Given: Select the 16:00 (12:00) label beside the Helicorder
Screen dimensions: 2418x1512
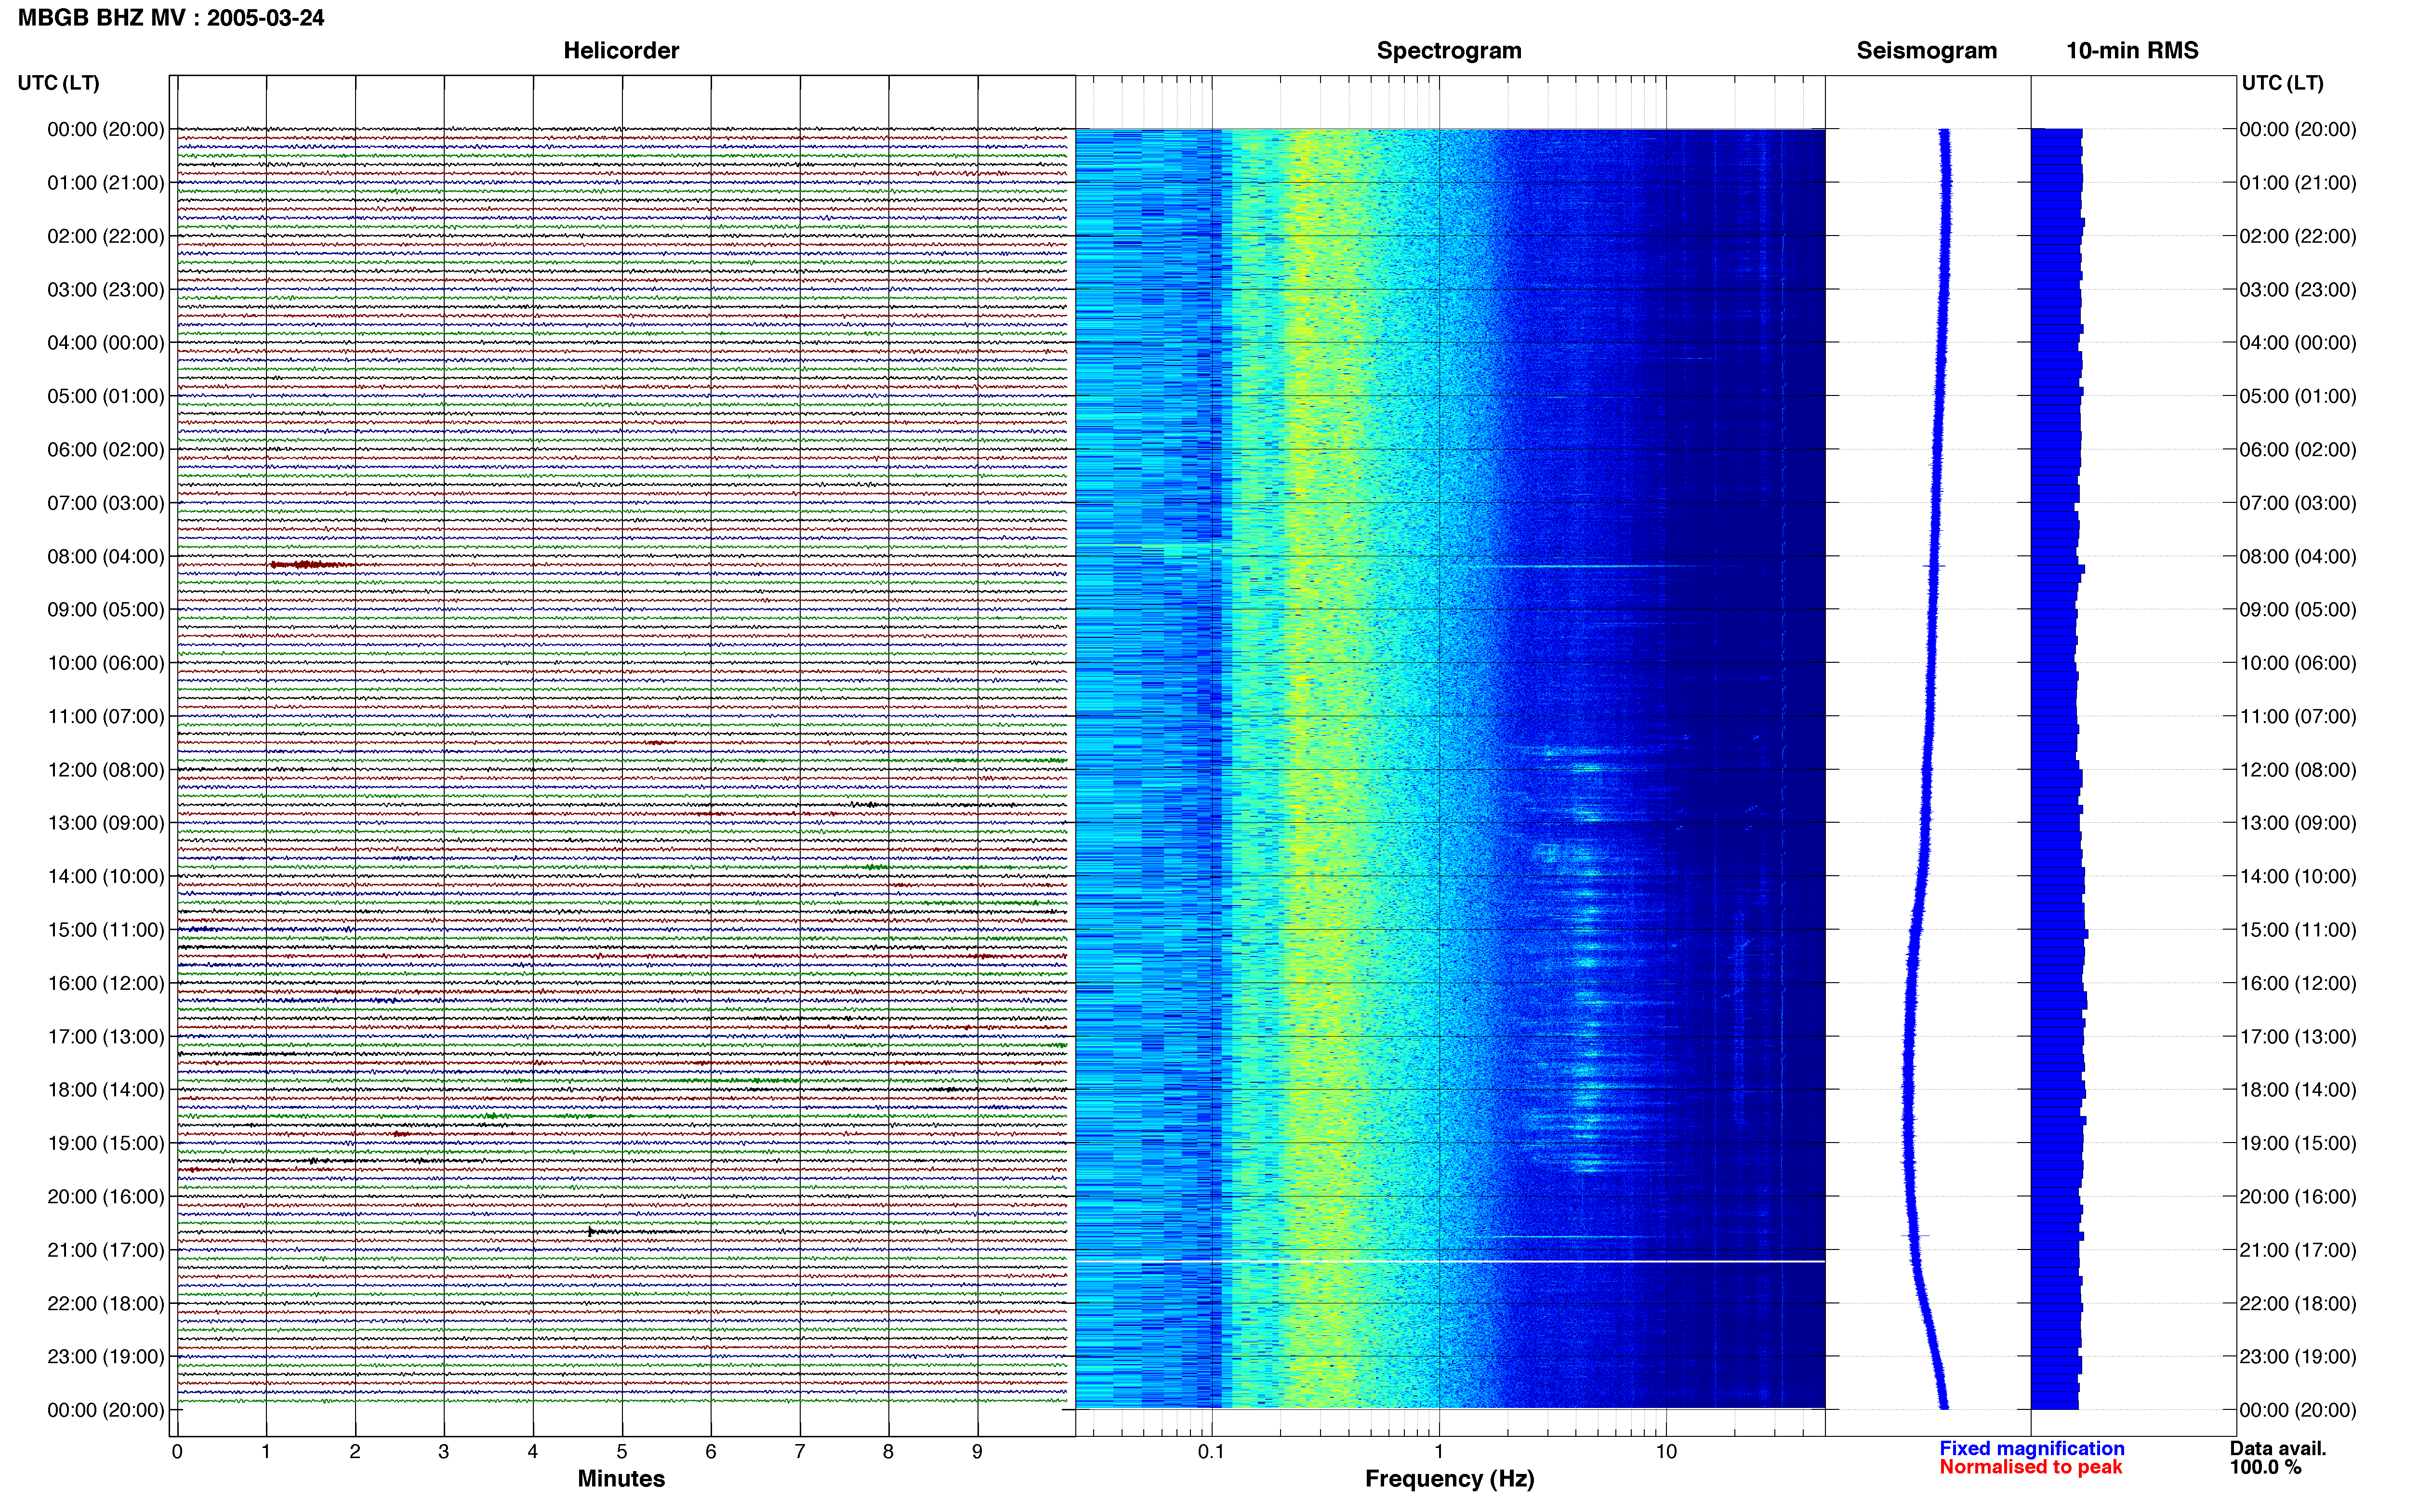Looking at the screenshot, I should click(106, 983).
